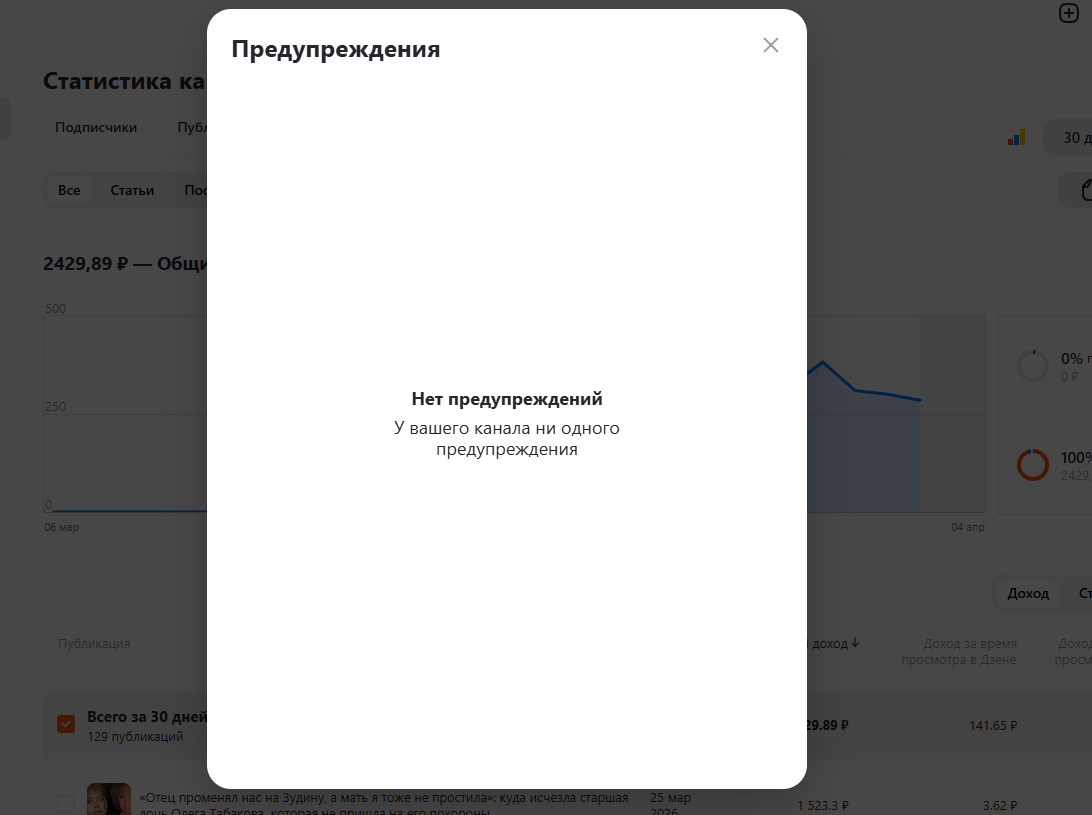Click the 04 апр date label
This screenshot has height=815, width=1092.
[968, 527]
